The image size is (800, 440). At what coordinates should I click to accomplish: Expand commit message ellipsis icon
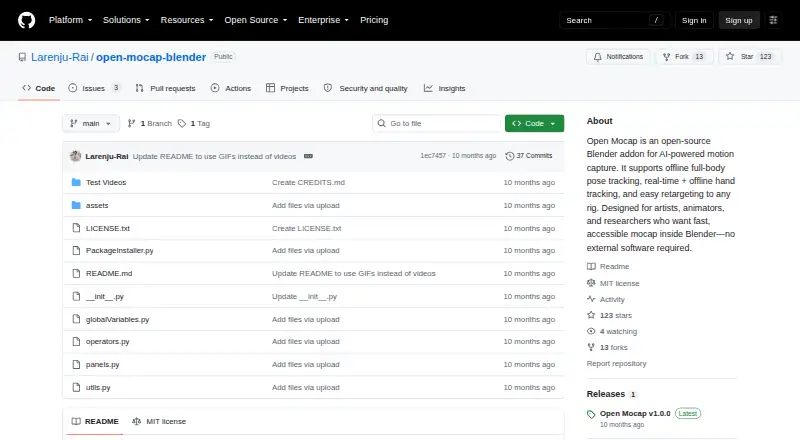[308, 156]
